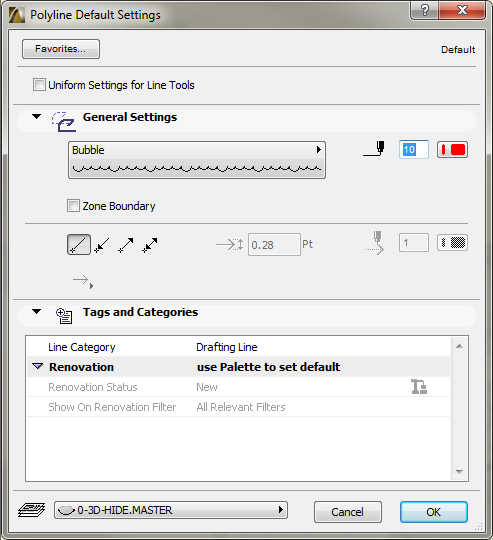Click the arrowhead pen icon

click(375, 243)
